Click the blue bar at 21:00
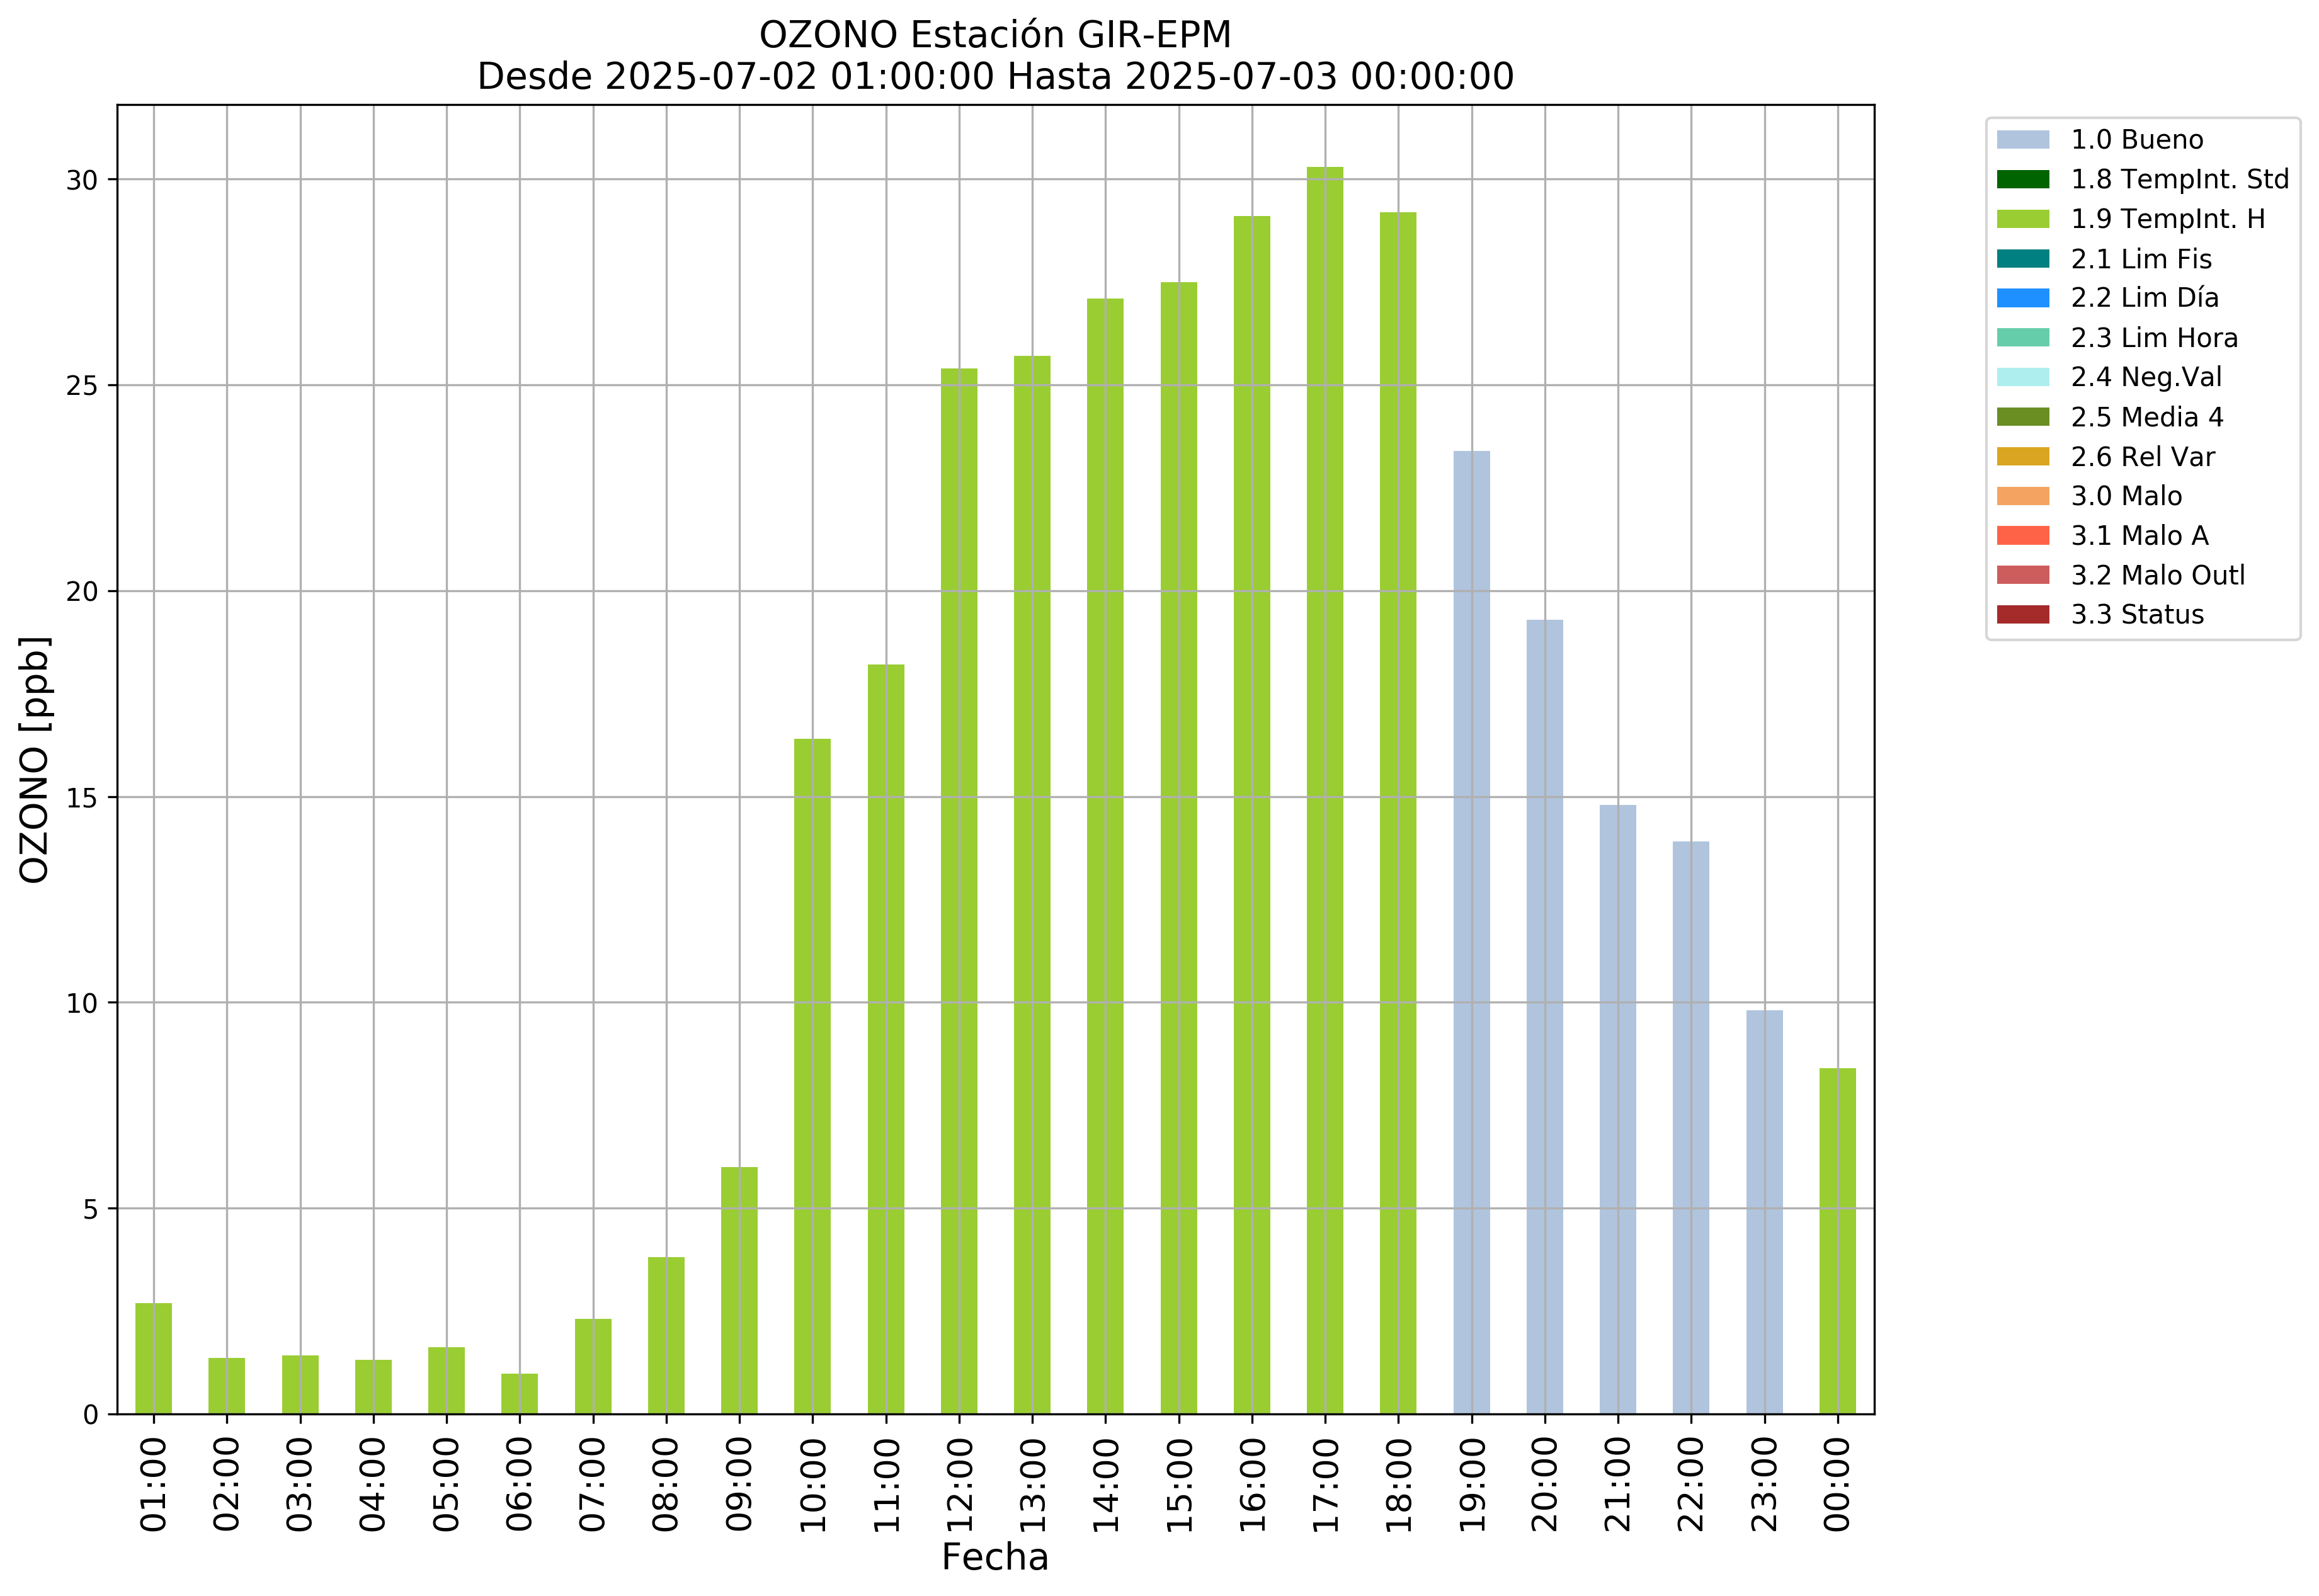 (1617, 1109)
